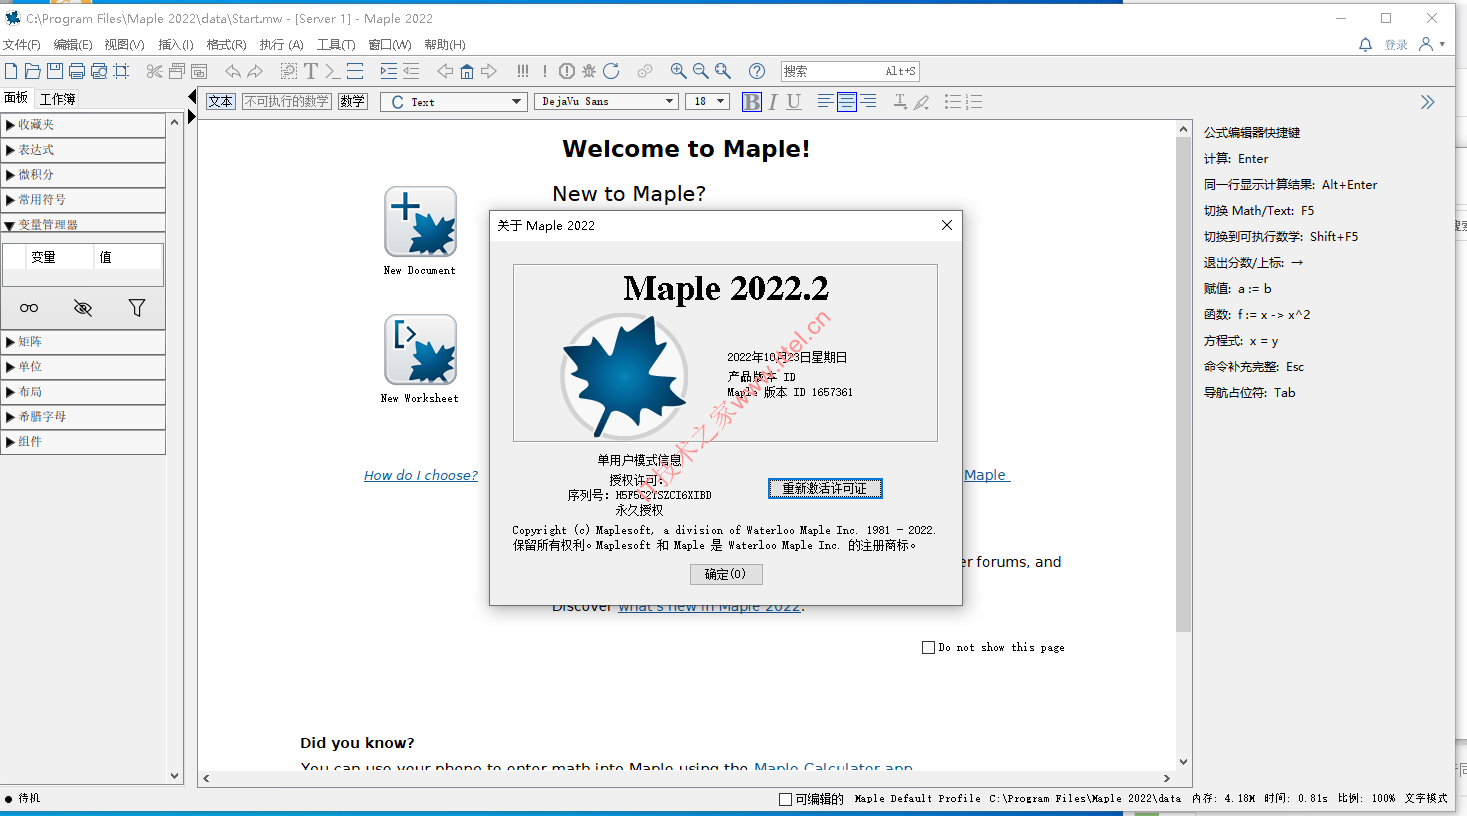Screen dimensions: 1467x816
Task: Toggle underline formatting
Action: 794,102
